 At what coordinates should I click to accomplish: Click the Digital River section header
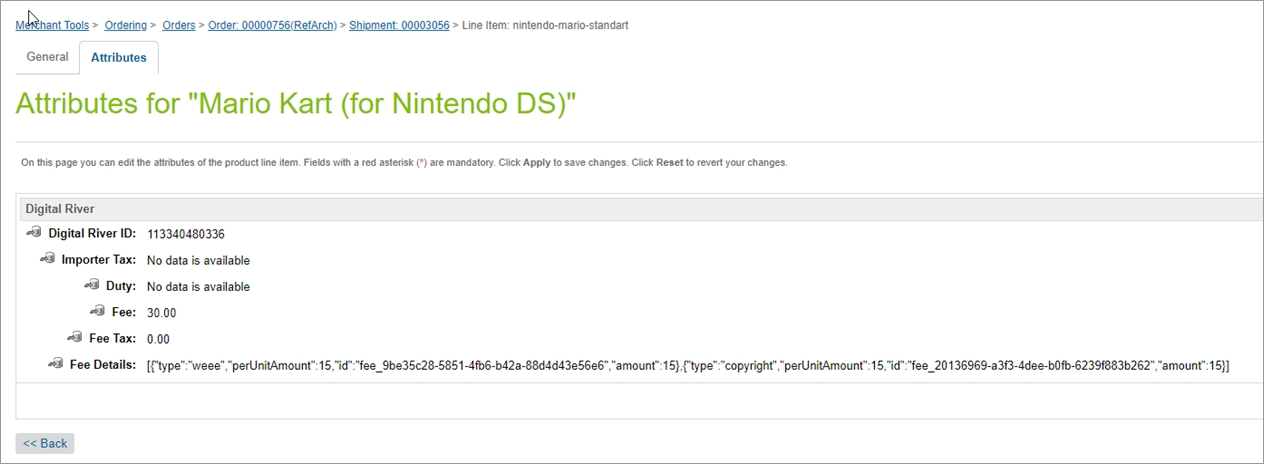(x=60, y=208)
